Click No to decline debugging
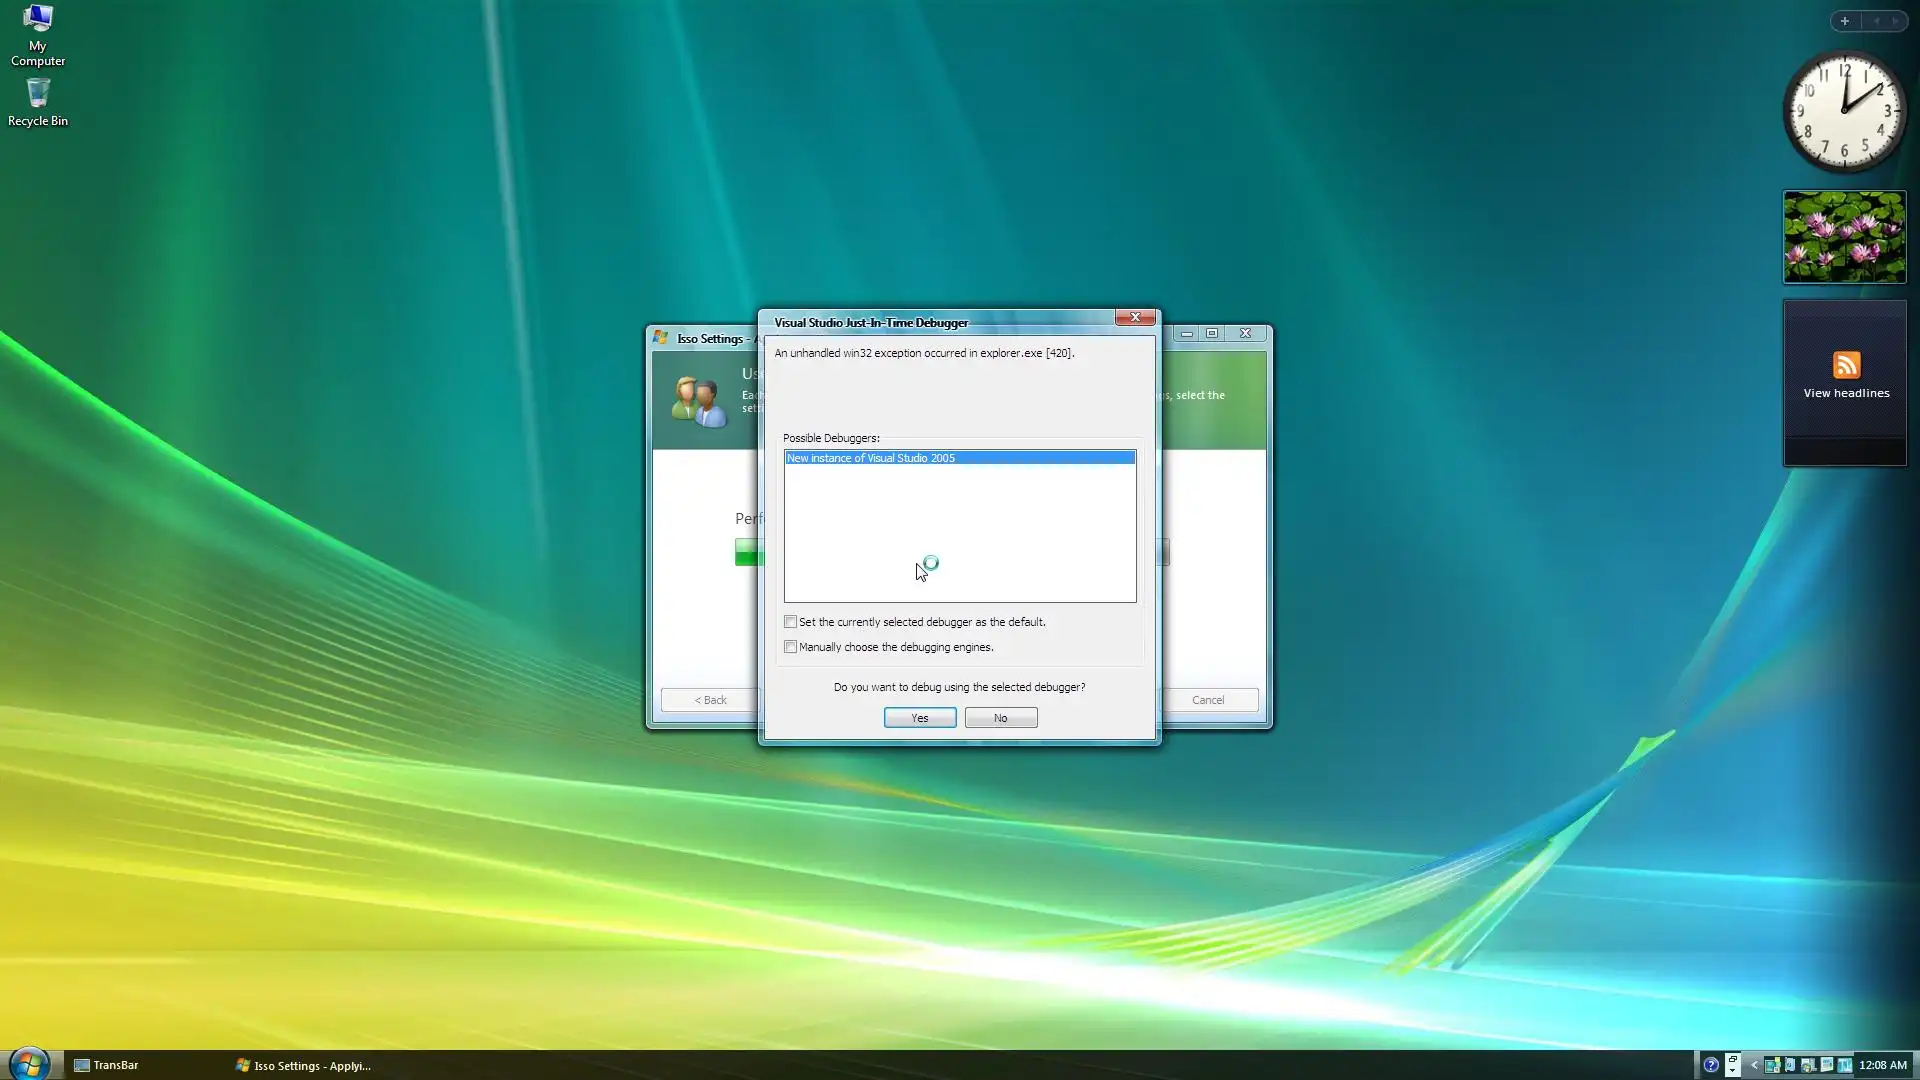 1000,718
